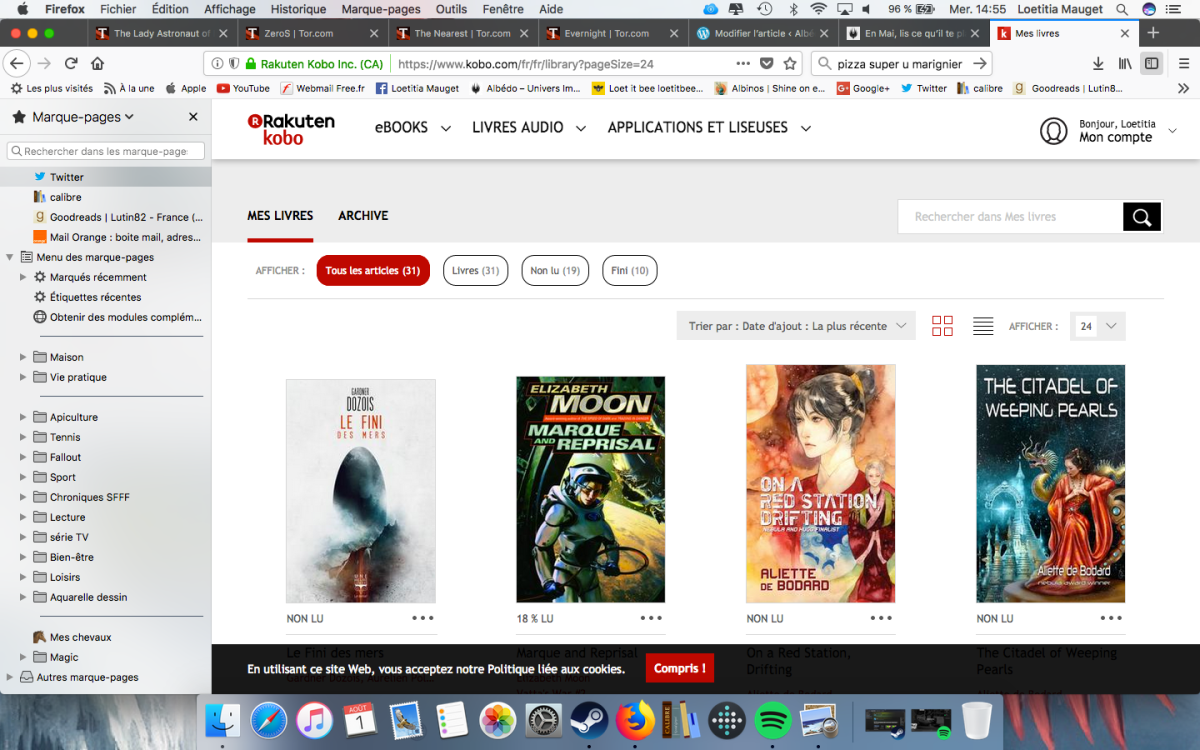Open the Mon compte profile icon
This screenshot has height=750, width=1200.
pyautogui.click(x=1054, y=131)
